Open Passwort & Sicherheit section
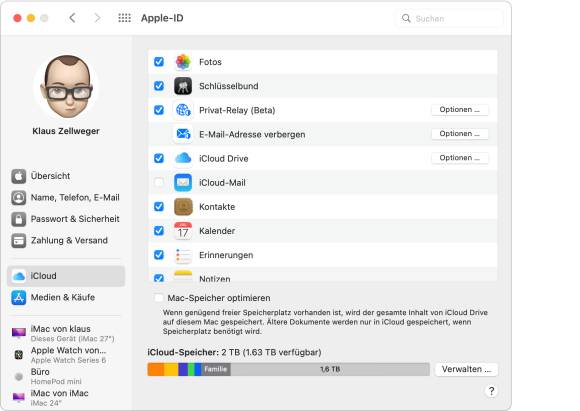The image size is (580, 411). click(66, 219)
